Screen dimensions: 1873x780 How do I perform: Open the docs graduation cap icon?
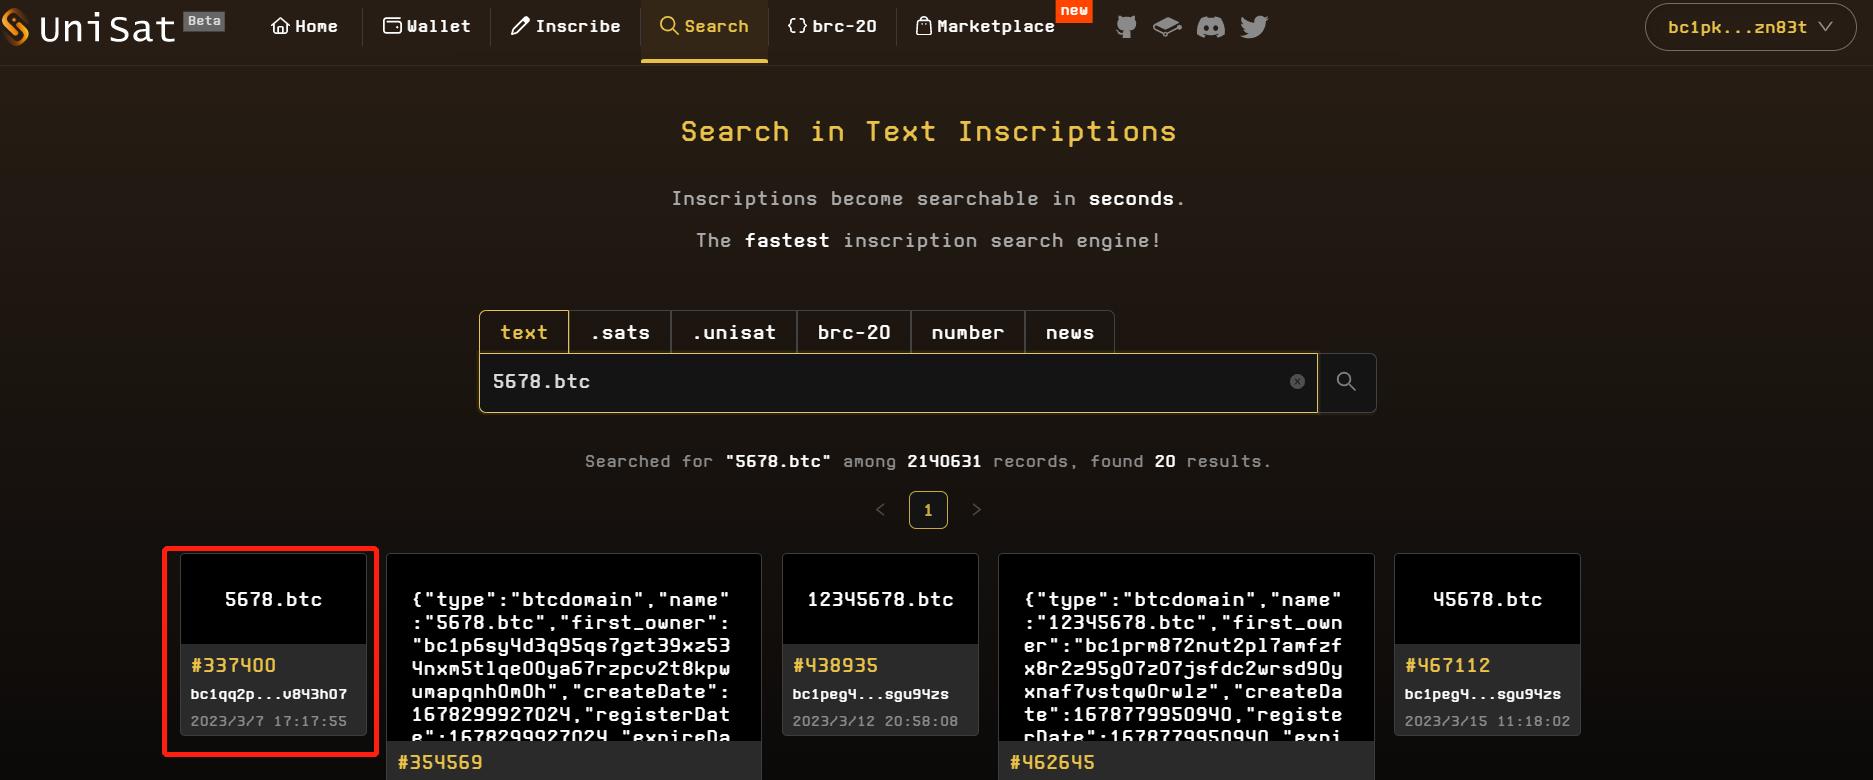[1167, 27]
